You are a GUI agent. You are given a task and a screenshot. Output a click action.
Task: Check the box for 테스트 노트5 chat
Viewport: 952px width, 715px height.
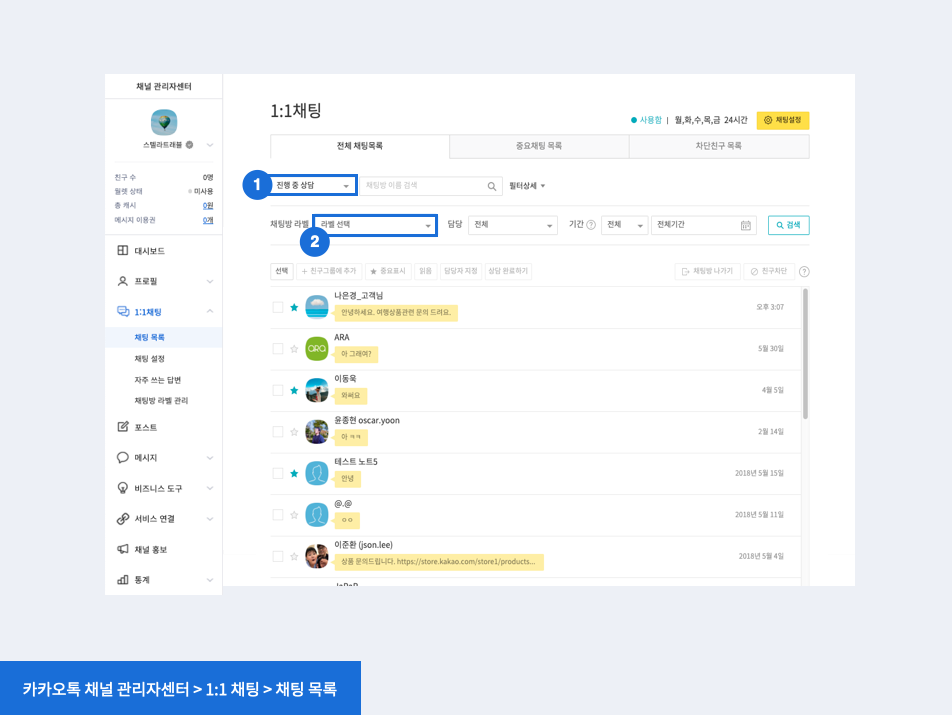pos(277,473)
